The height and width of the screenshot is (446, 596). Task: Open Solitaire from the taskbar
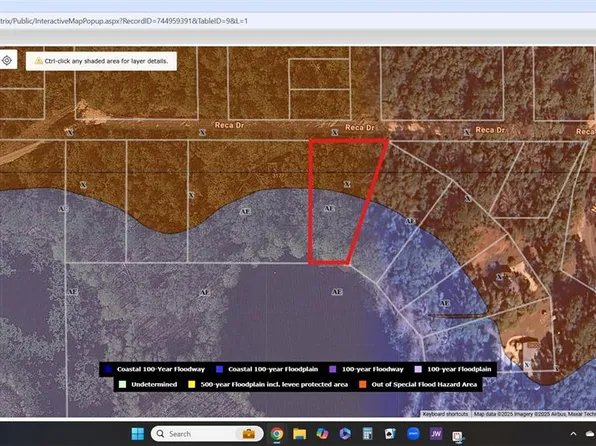[390, 433]
